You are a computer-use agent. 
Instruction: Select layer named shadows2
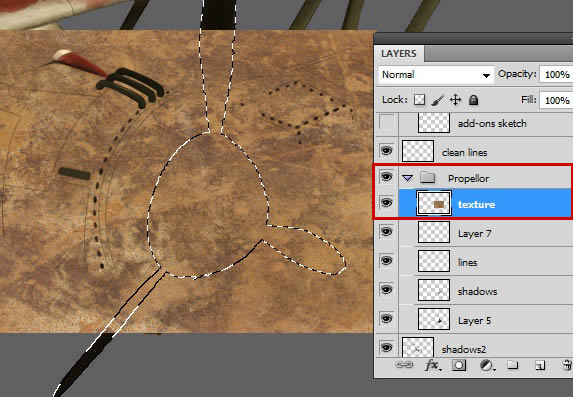[x=464, y=349]
